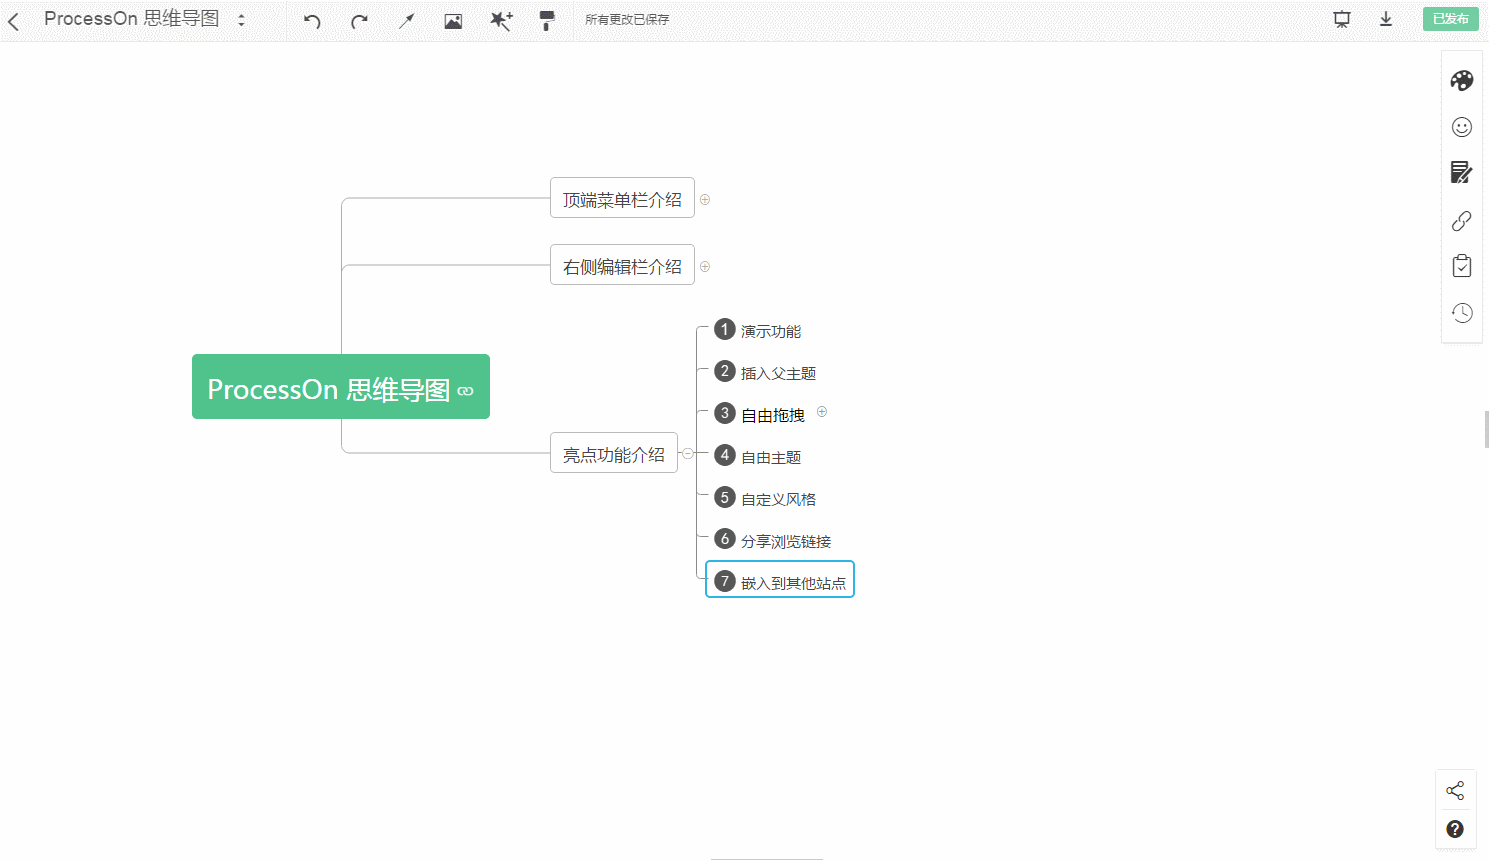The height and width of the screenshot is (860, 1489).
Task: Select the relation line arrow tool
Action: pos(406,20)
